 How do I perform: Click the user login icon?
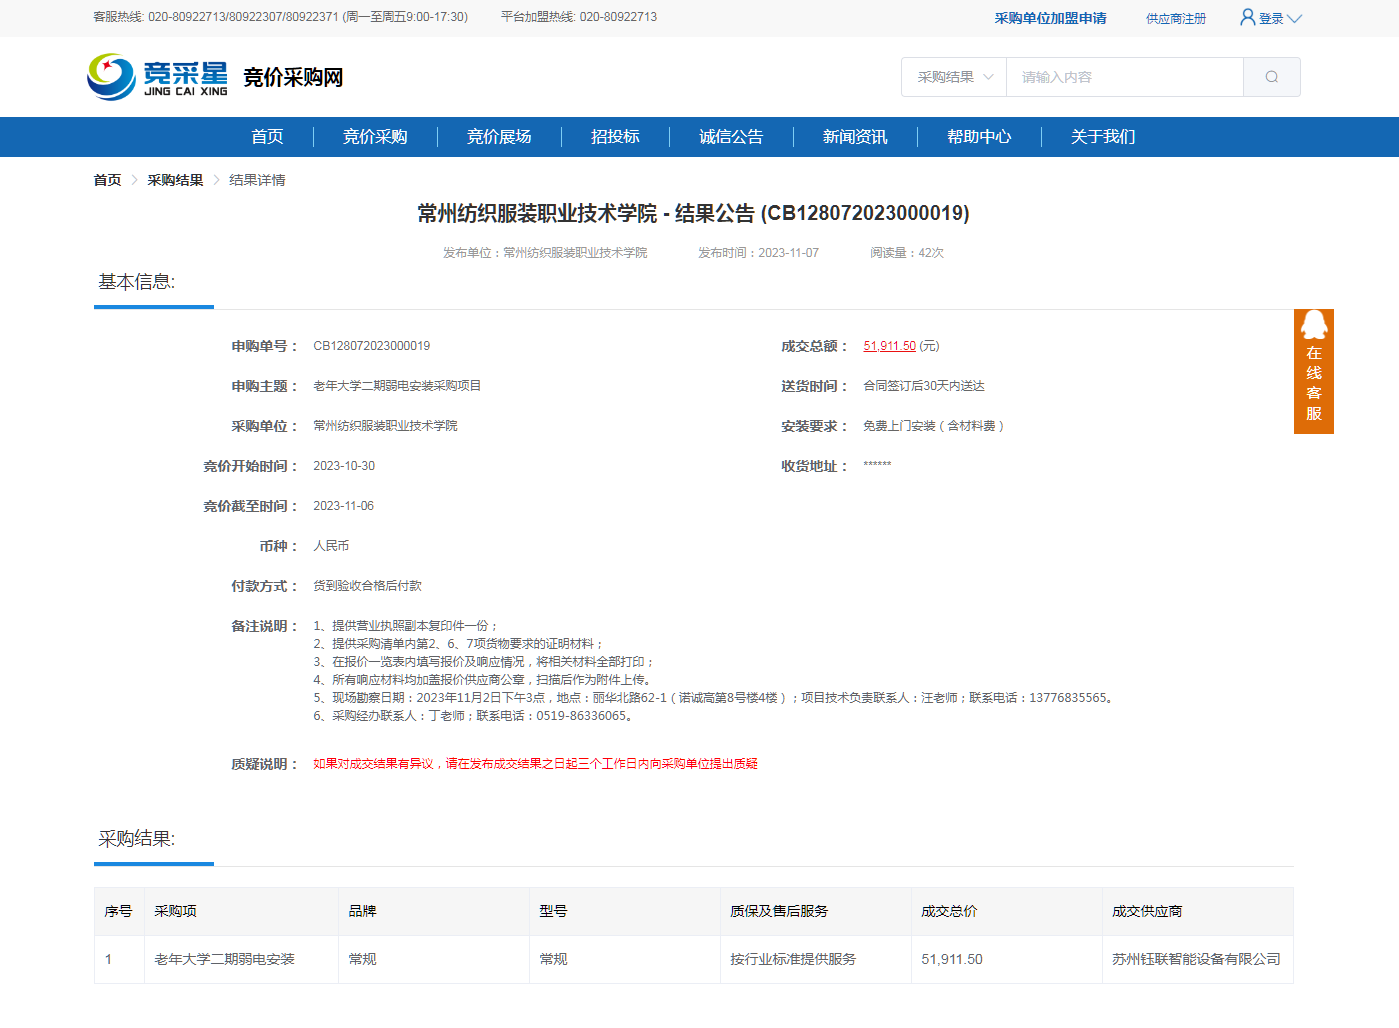1247,17
